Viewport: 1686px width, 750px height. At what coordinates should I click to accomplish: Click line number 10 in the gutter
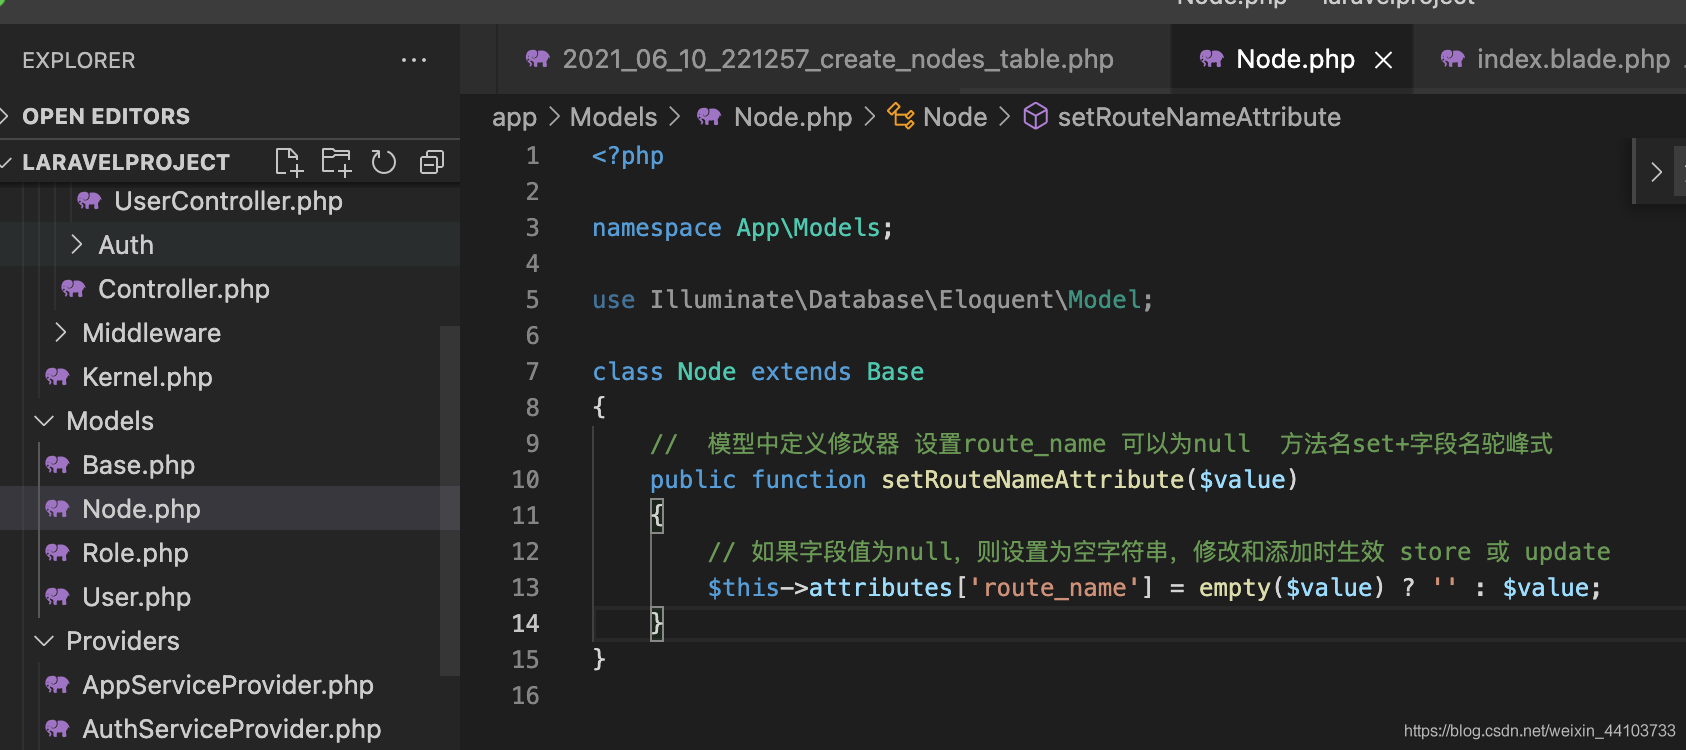(x=525, y=480)
